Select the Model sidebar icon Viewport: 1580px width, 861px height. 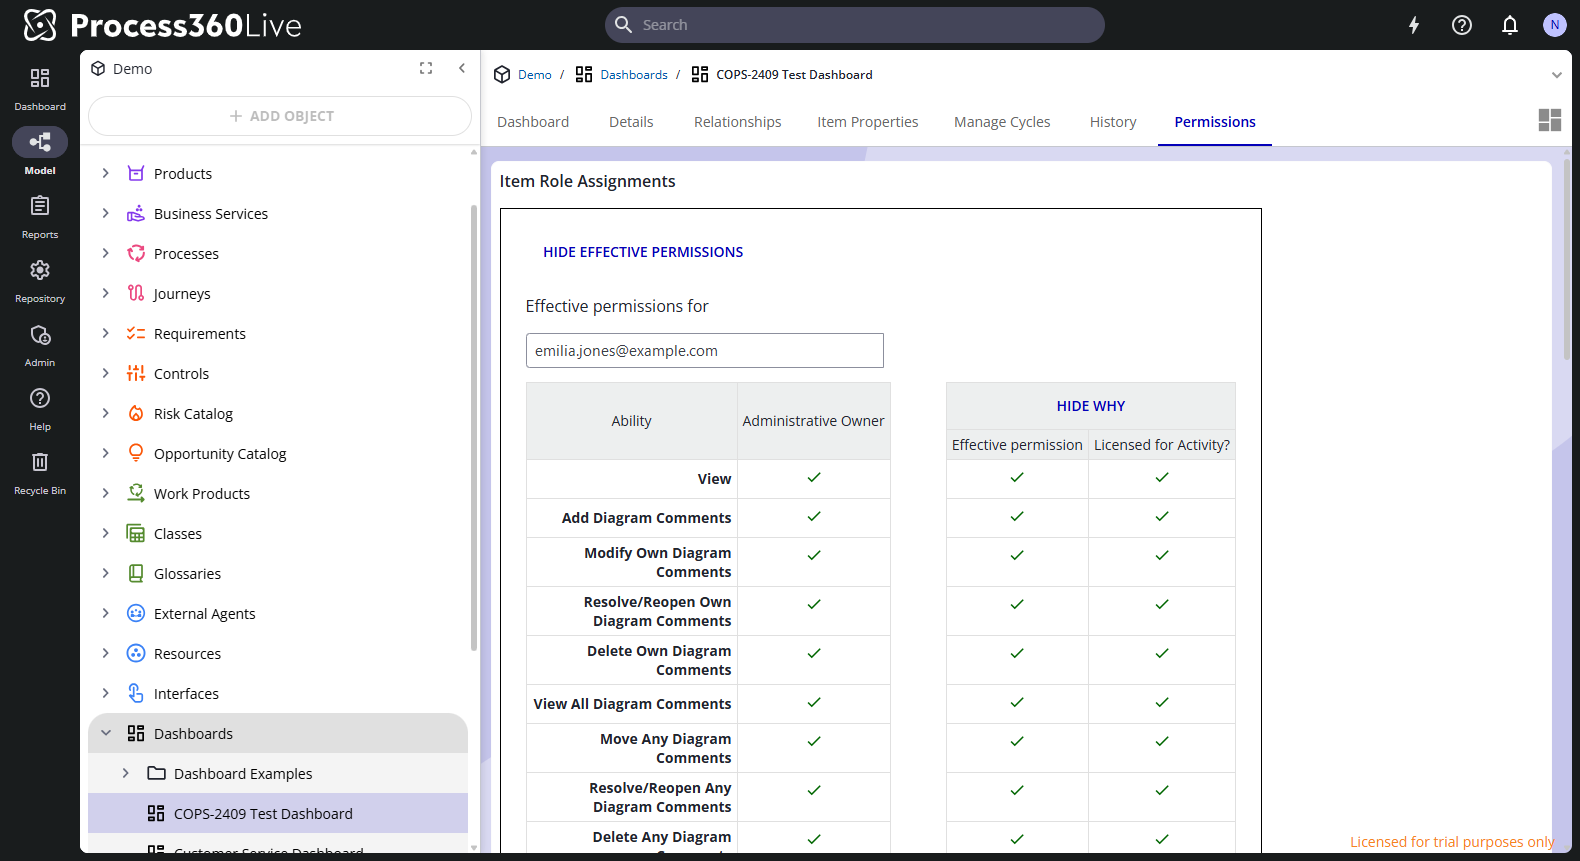40,152
